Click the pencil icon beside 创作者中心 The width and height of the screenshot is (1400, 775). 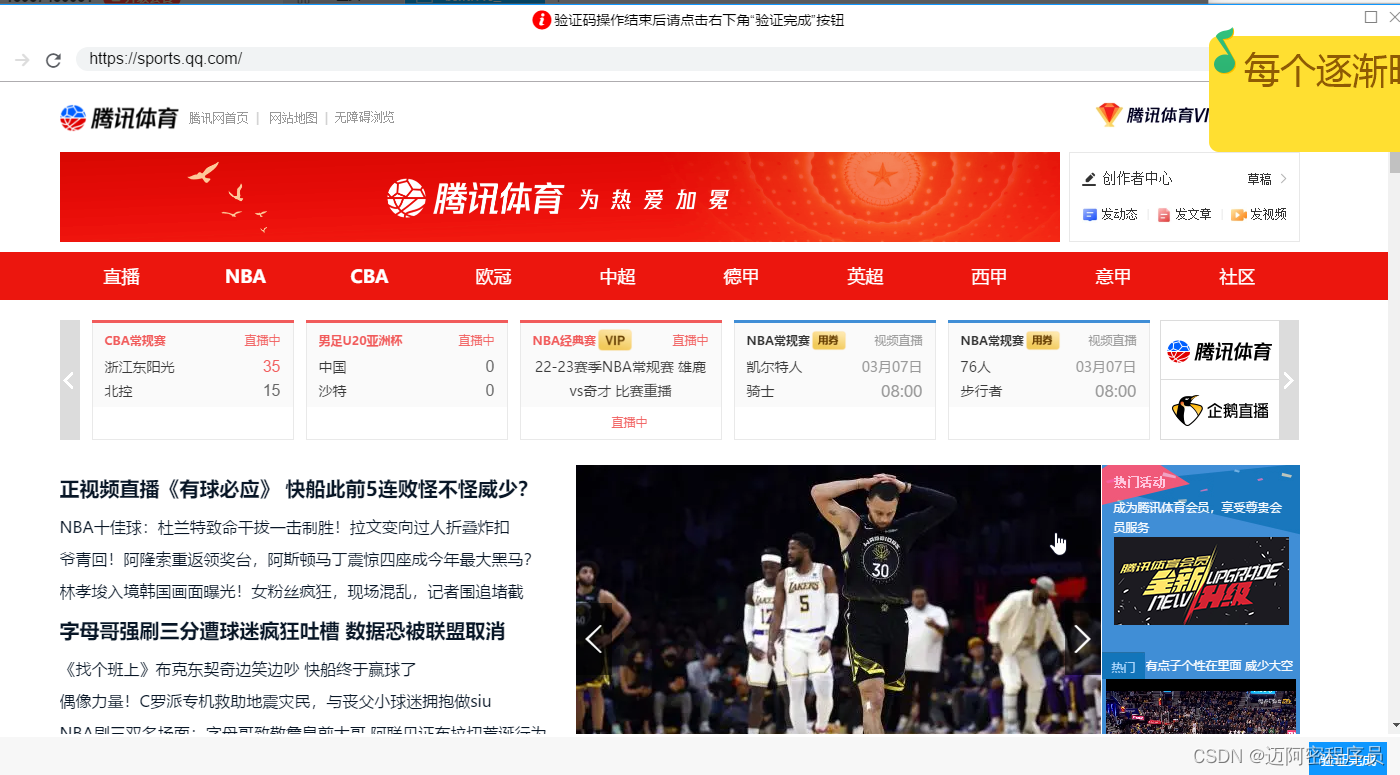click(1089, 179)
